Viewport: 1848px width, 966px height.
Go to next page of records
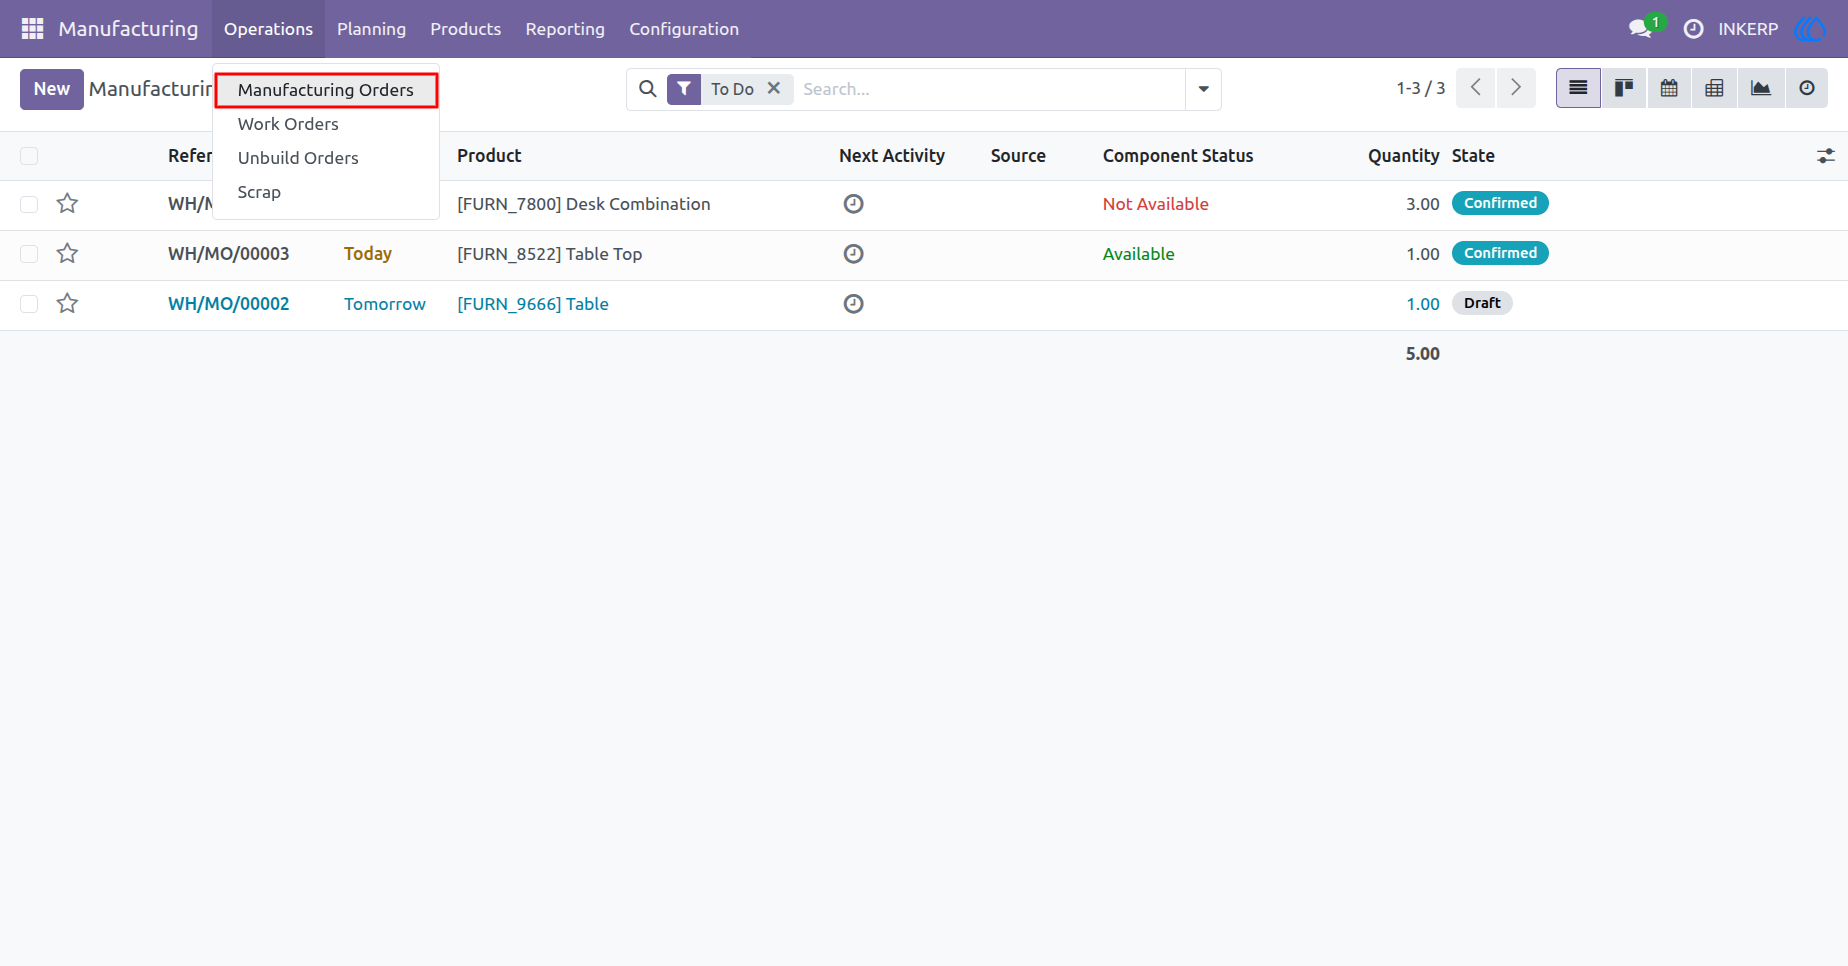pos(1516,88)
